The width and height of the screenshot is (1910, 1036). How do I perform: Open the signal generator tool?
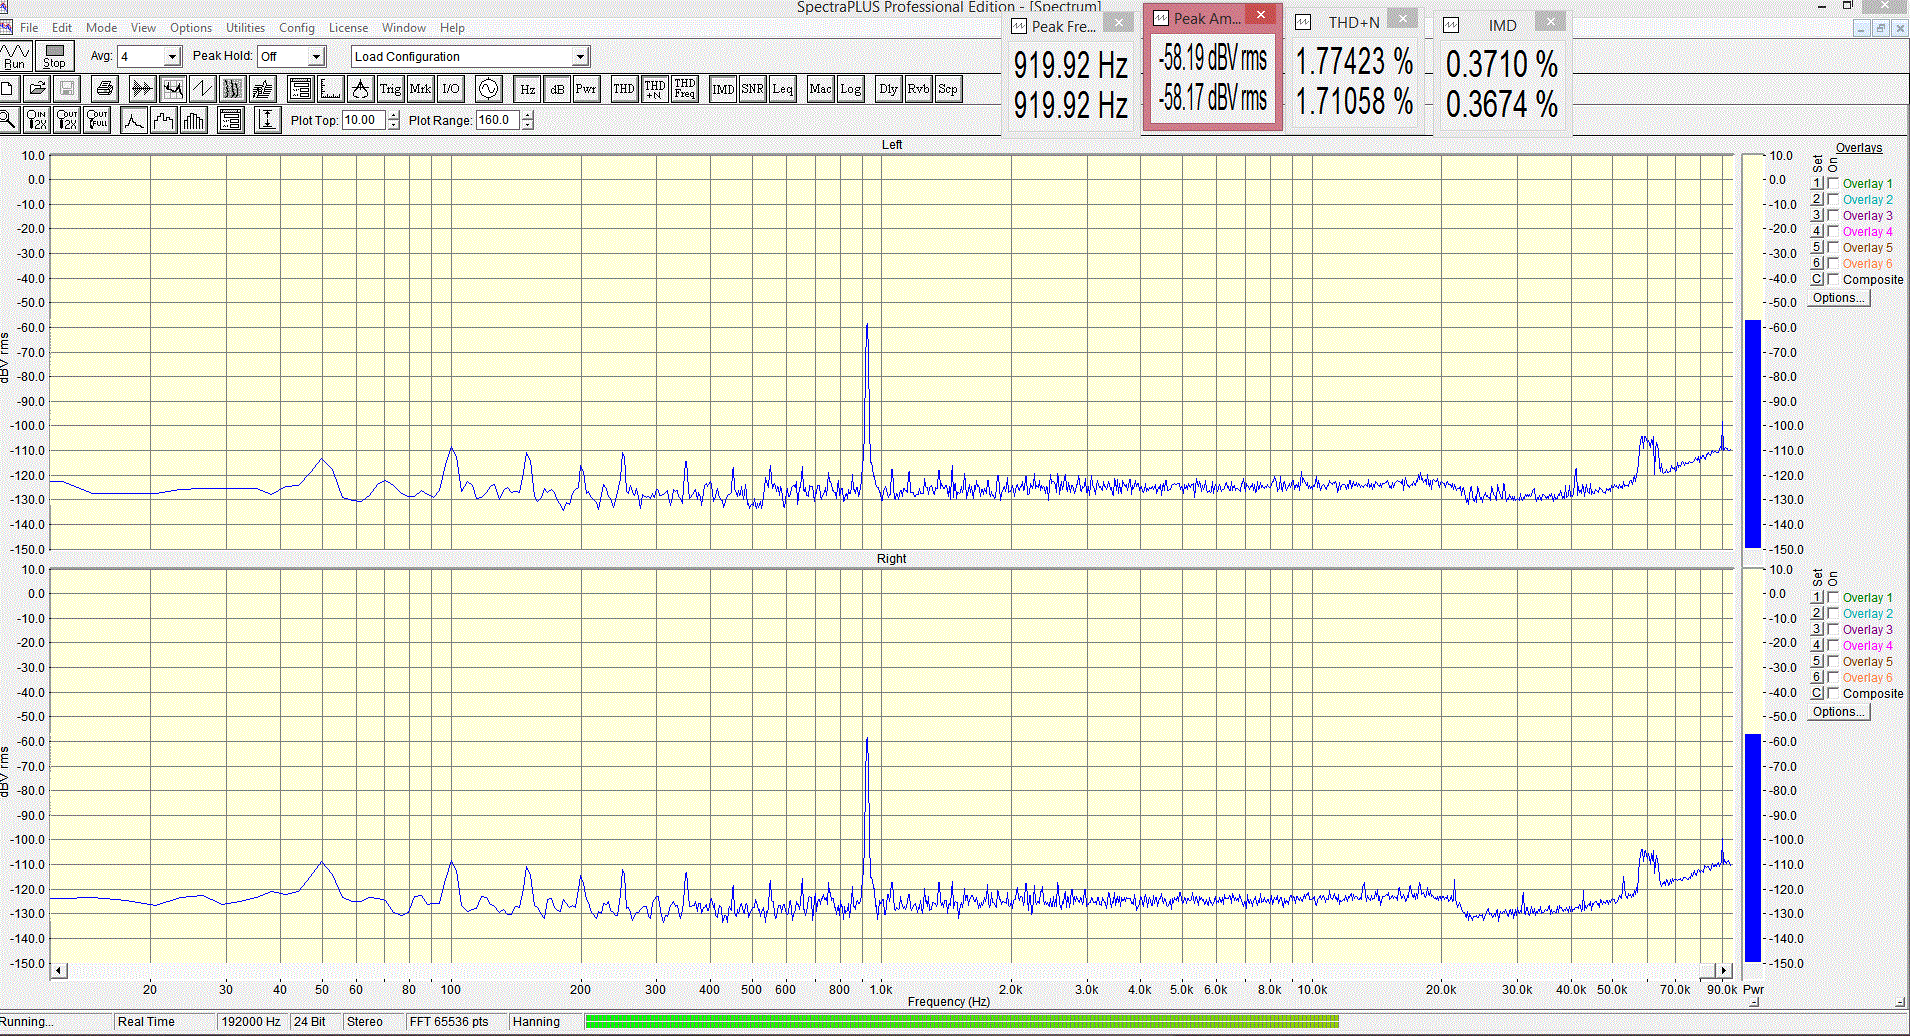tap(488, 89)
